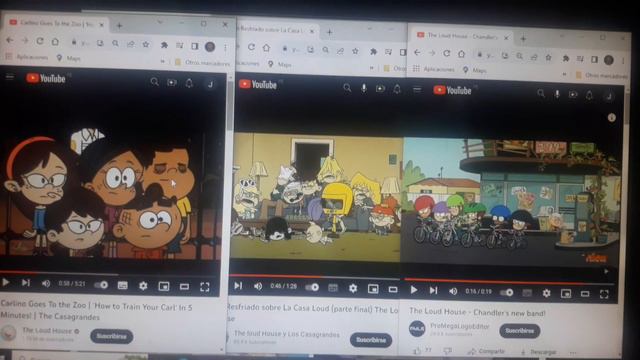Screen dimensions: 640x360
Task: Enter fullscreen in right window player
Action: pyautogui.click(x=604, y=294)
